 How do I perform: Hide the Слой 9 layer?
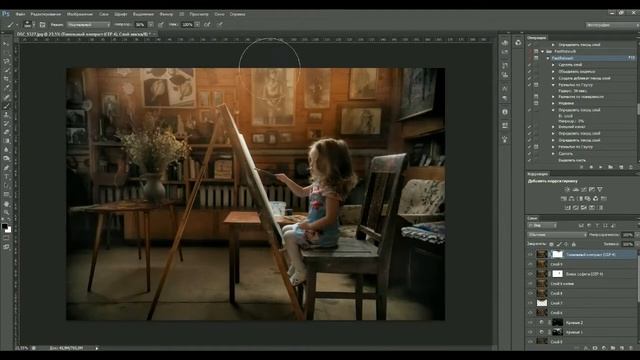530,264
